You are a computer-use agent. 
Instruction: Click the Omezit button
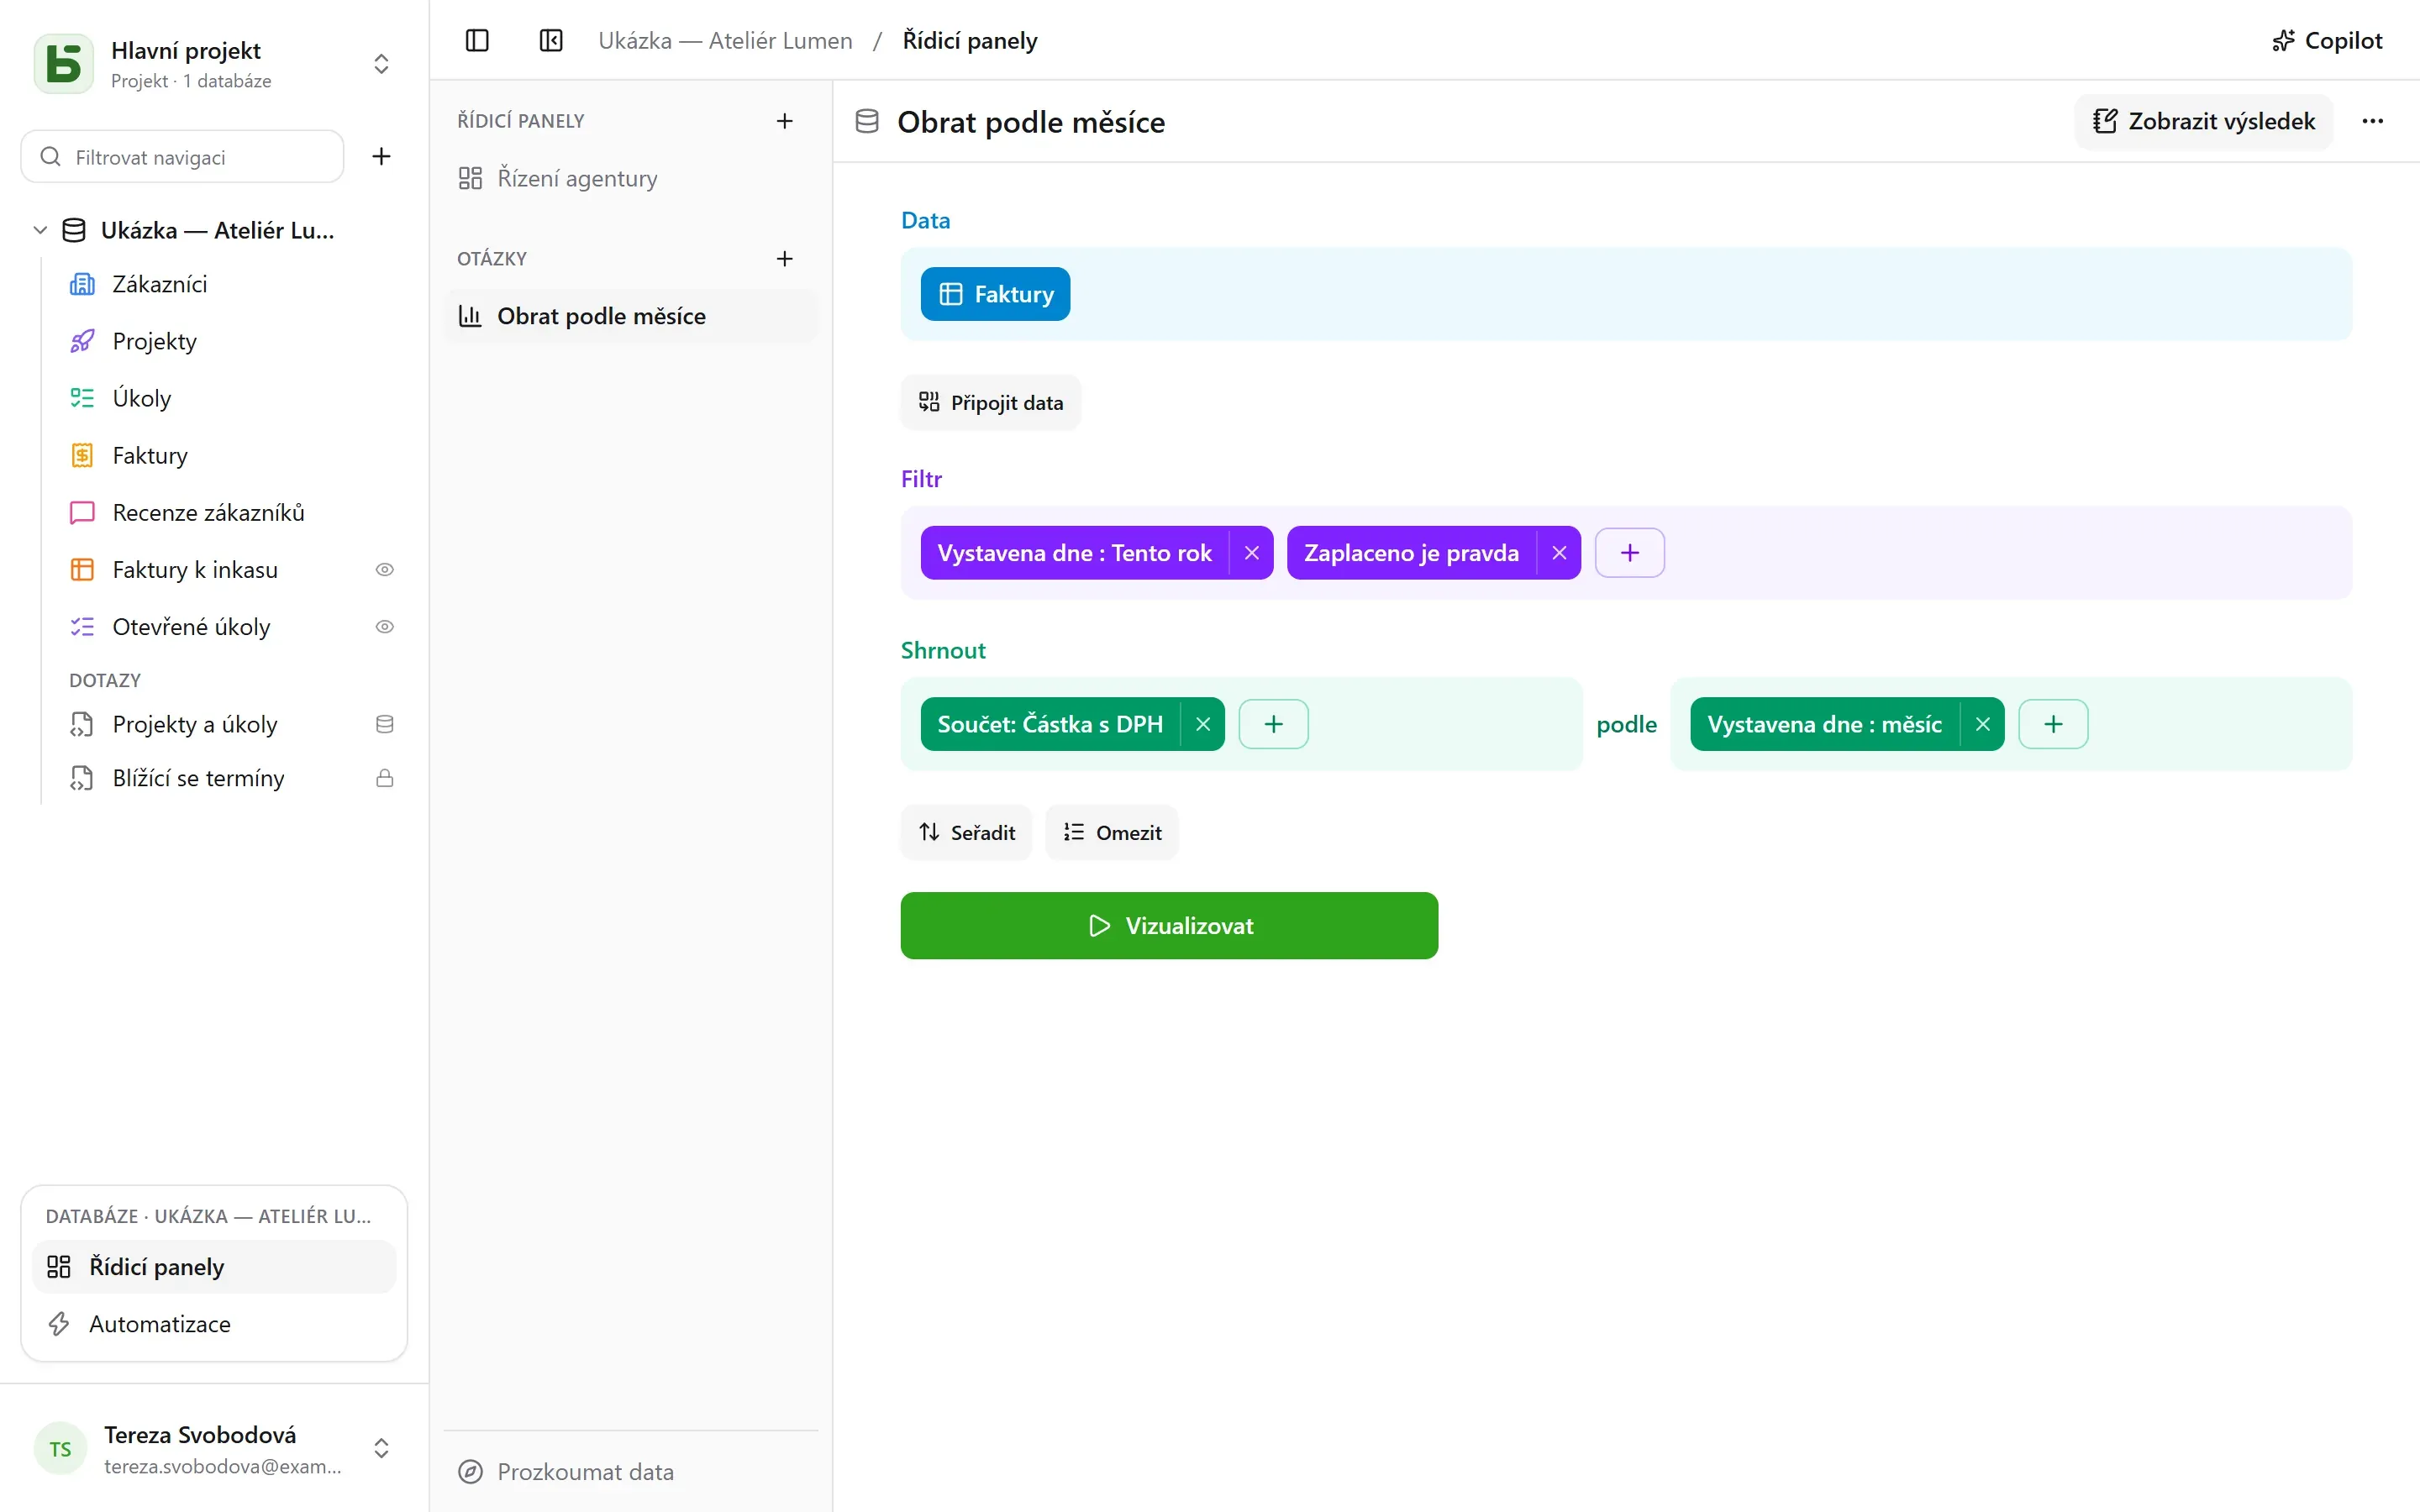coord(1111,833)
